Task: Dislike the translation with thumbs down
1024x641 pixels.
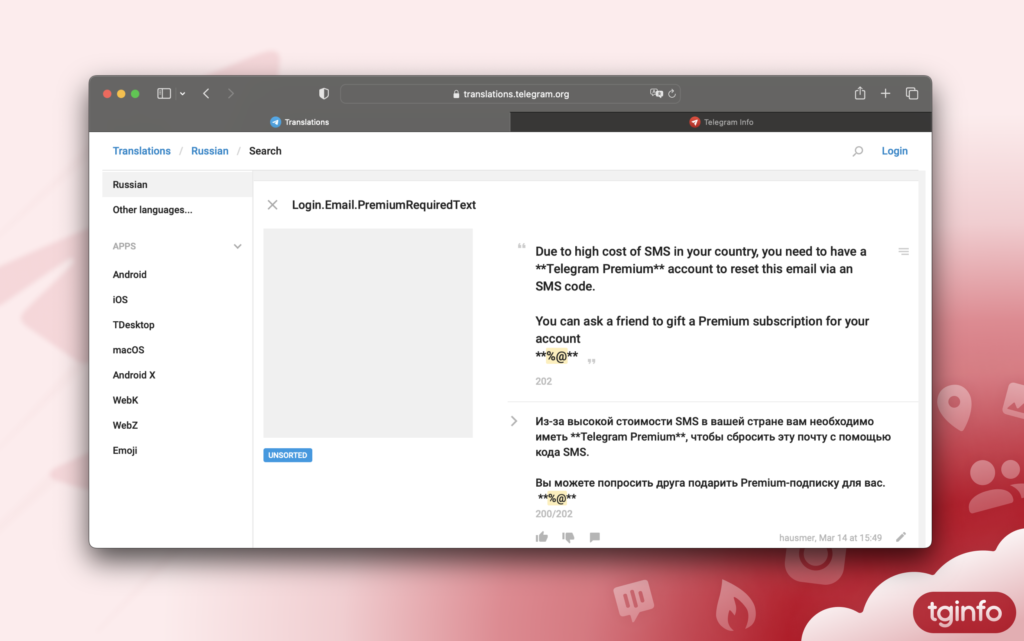Action: 568,537
